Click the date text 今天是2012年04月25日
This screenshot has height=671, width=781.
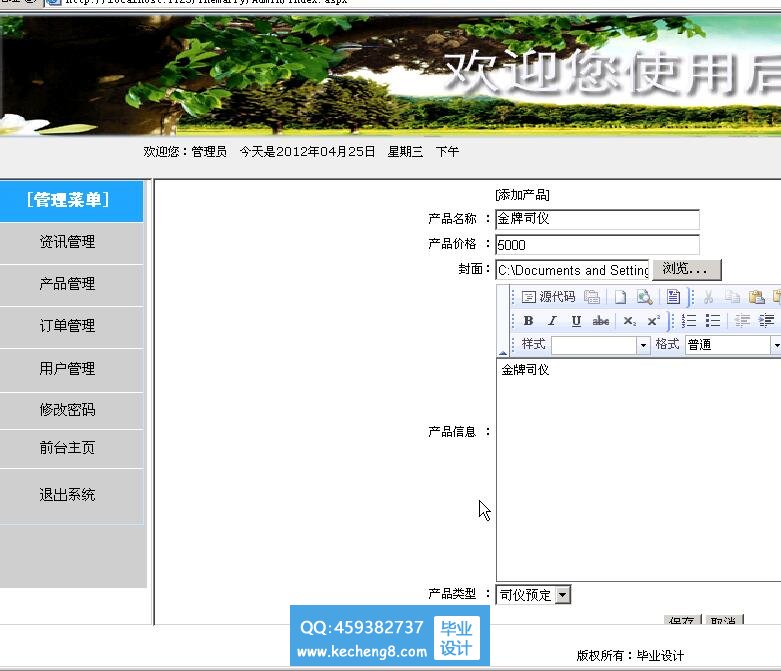point(307,151)
